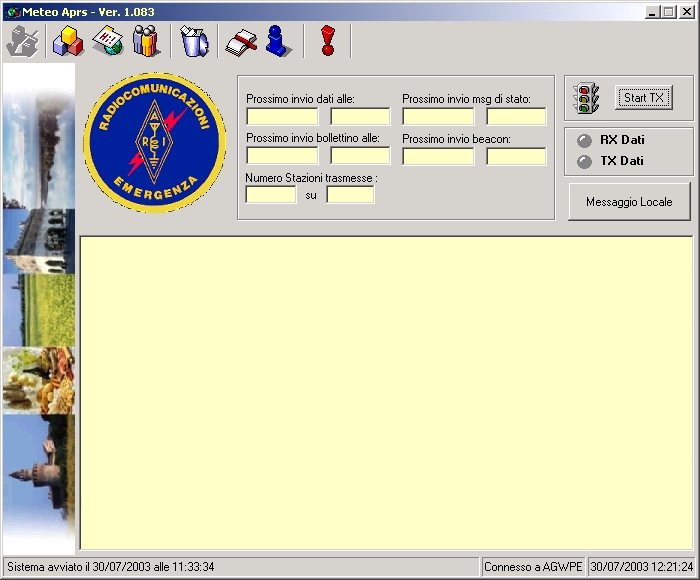Click 'Connesso a AGWPE' status bar entry
Image resolution: width=700 pixels, height=580 pixels.
click(533, 567)
